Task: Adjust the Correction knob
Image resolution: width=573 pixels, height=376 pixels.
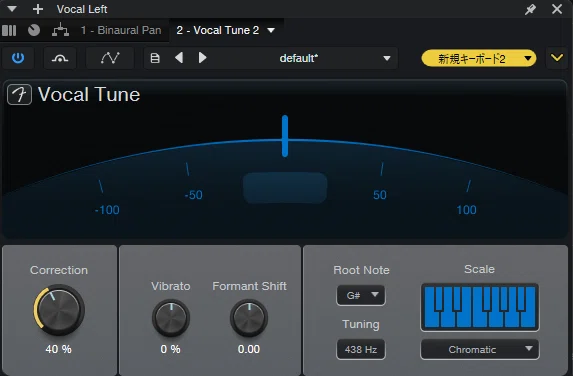Action: point(59,310)
